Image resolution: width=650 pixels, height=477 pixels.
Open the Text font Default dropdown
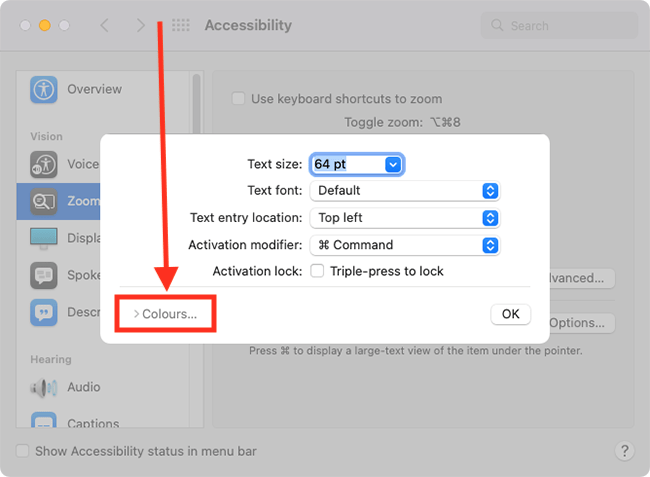point(405,191)
